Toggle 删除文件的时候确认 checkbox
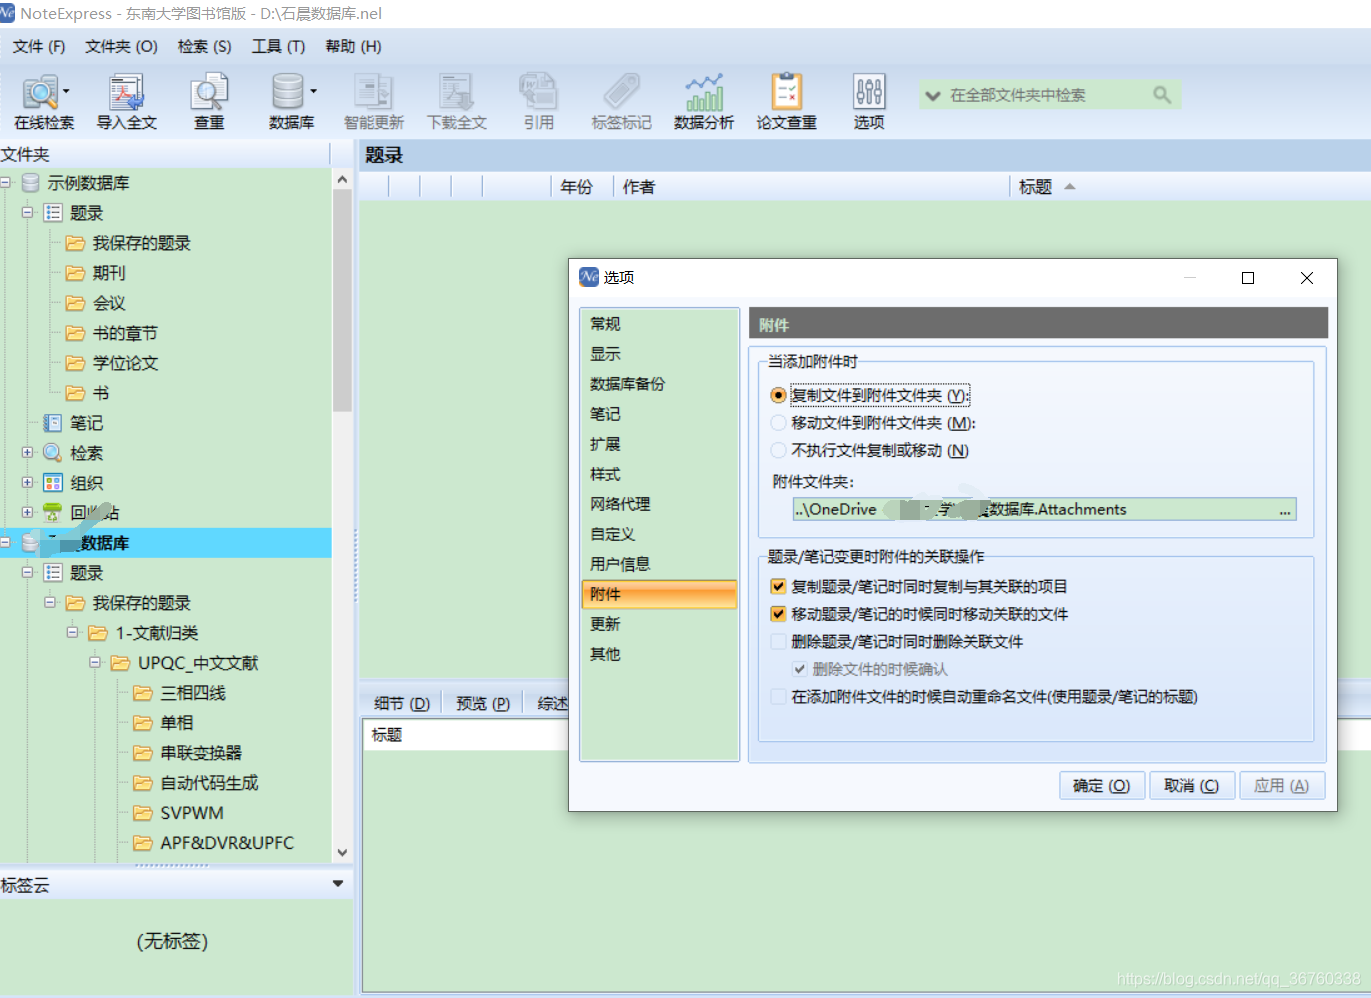 click(x=799, y=669)
